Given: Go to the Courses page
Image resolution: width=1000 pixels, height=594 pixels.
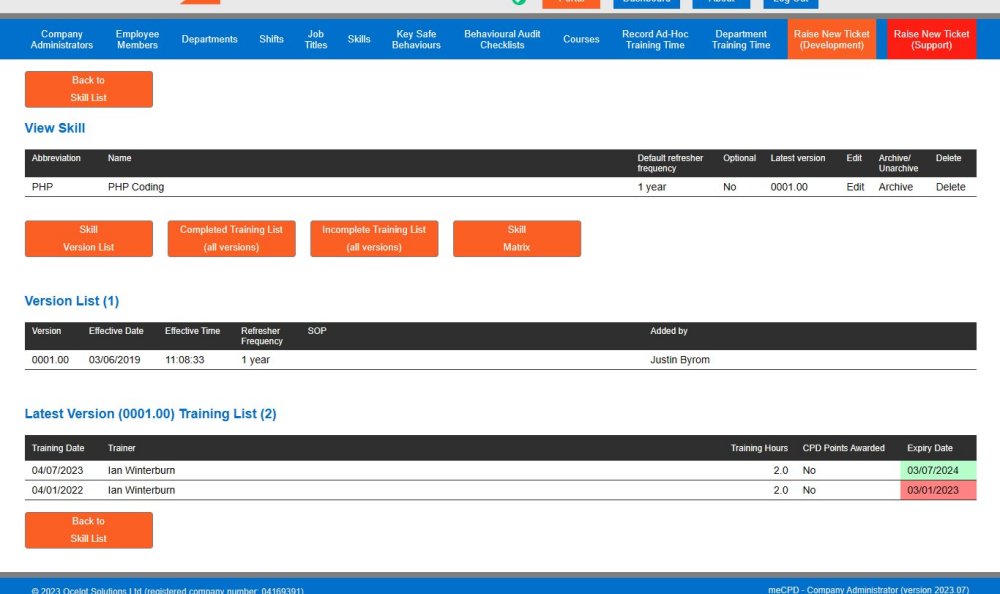Looking at the screenshot, I should click(581, 40).
